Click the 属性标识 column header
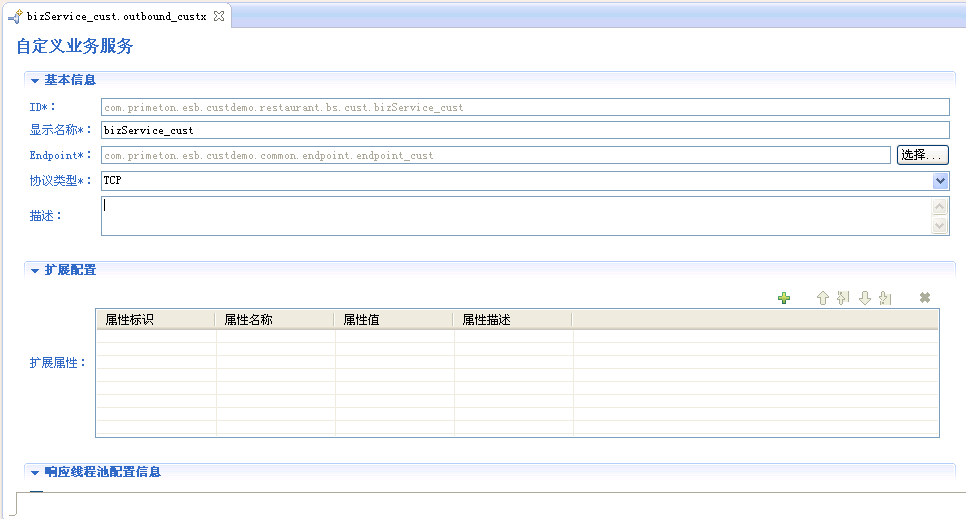 point(155,320)
